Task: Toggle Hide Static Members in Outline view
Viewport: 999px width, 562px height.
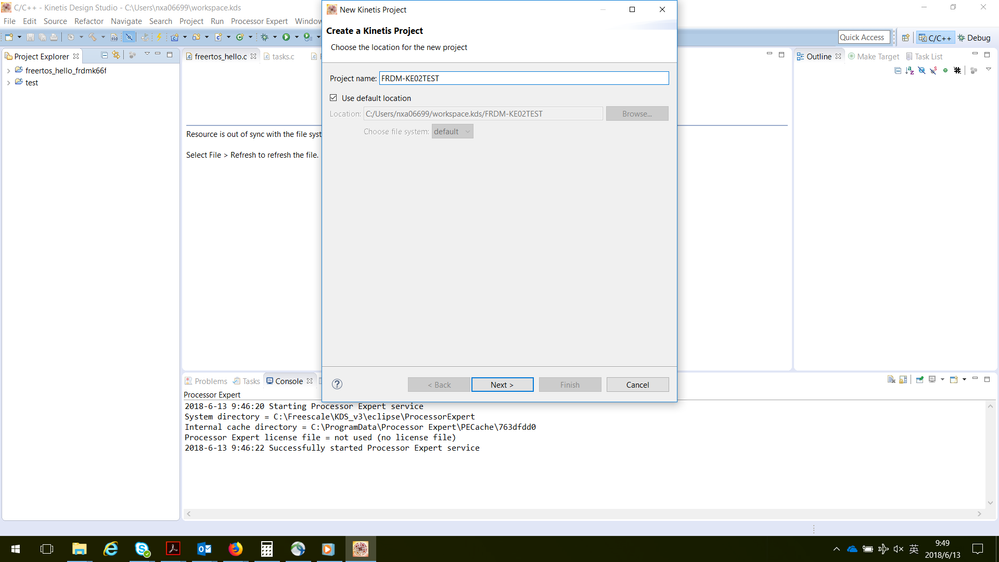Action: tap(933, 70)
